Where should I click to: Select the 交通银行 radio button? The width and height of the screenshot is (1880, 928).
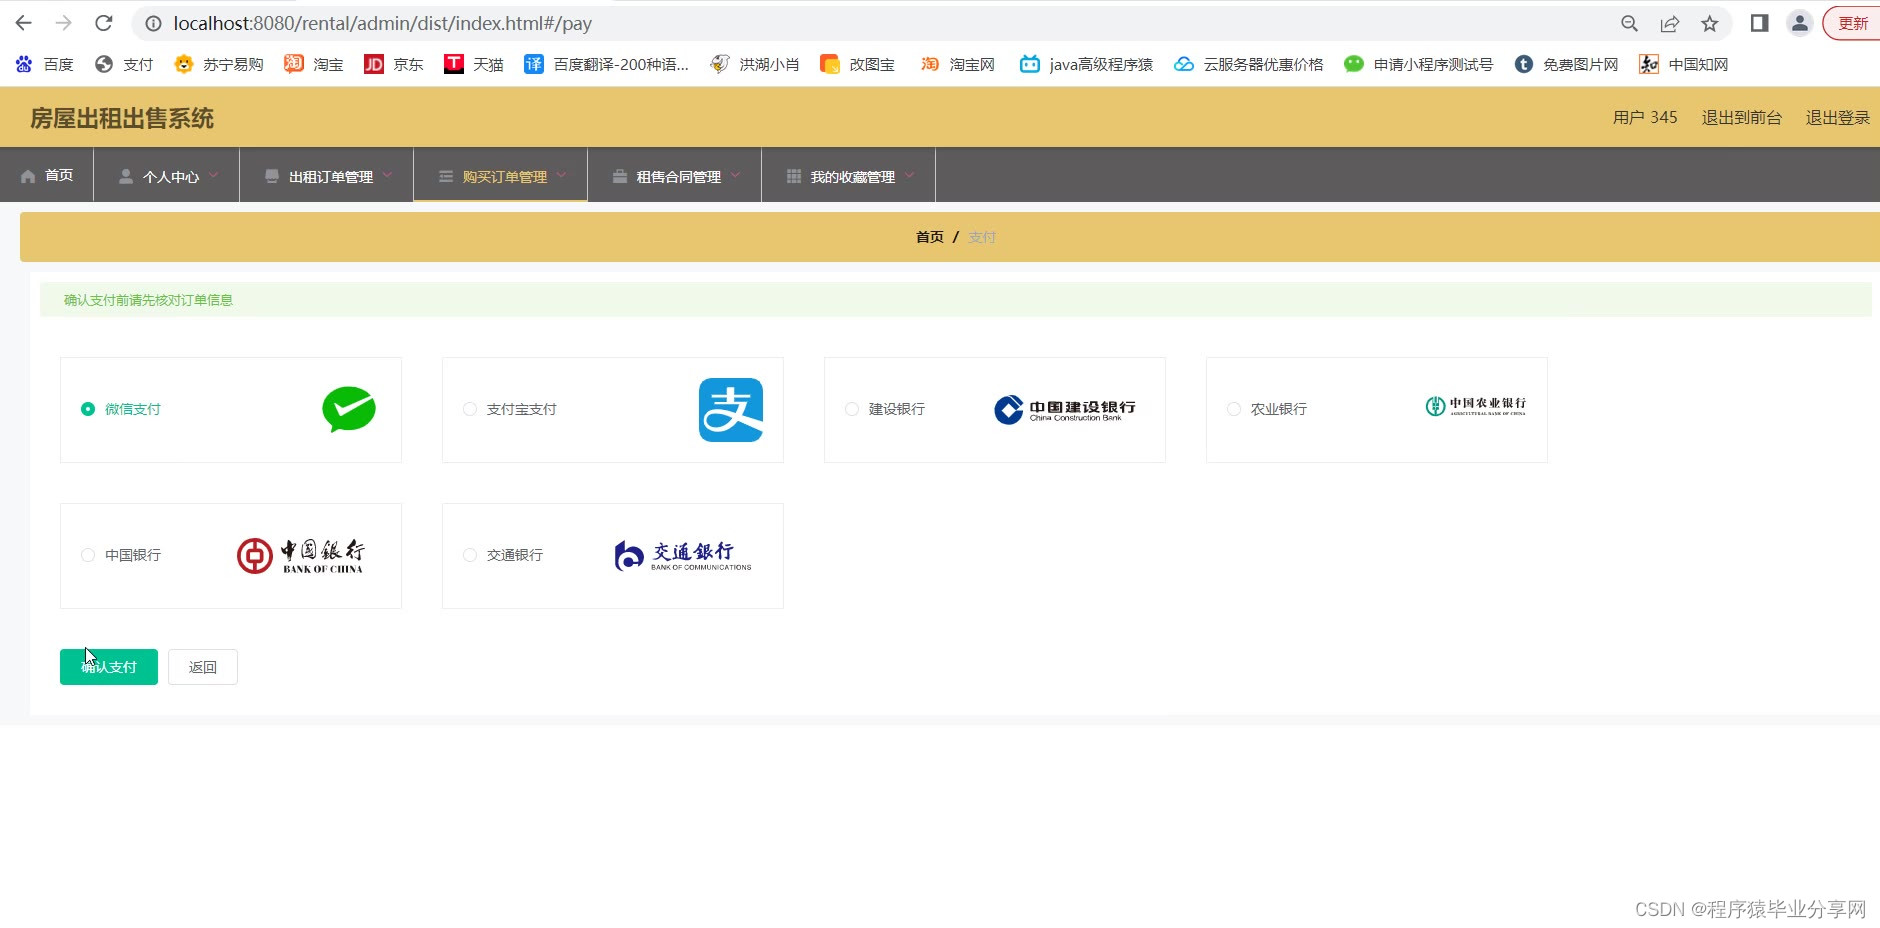click(470, 555)
